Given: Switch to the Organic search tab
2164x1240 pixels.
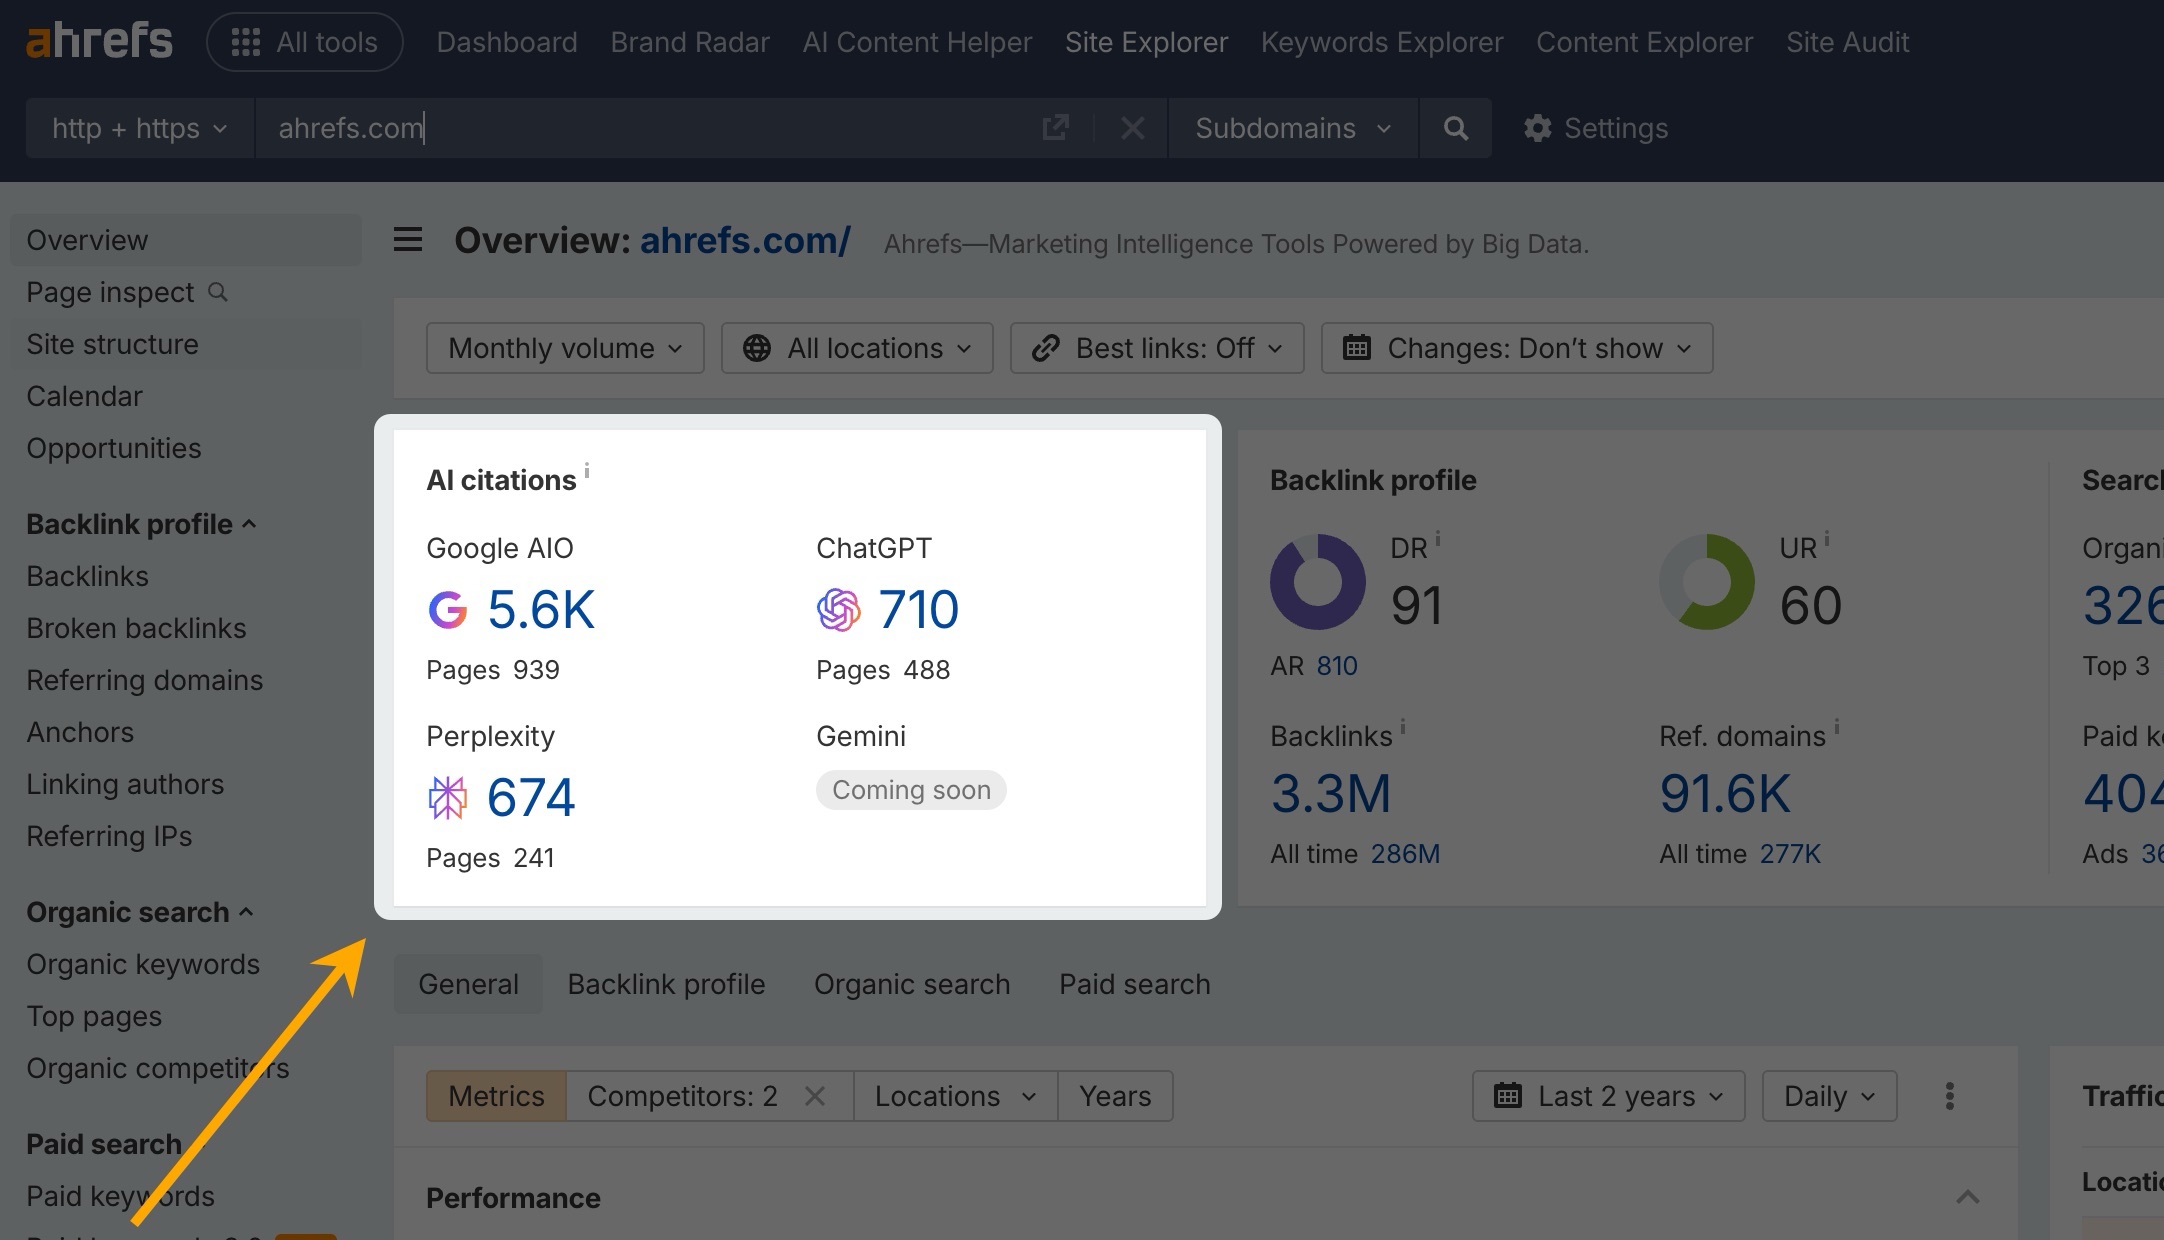Looking at the screenshot, I should tap(911, 984).
